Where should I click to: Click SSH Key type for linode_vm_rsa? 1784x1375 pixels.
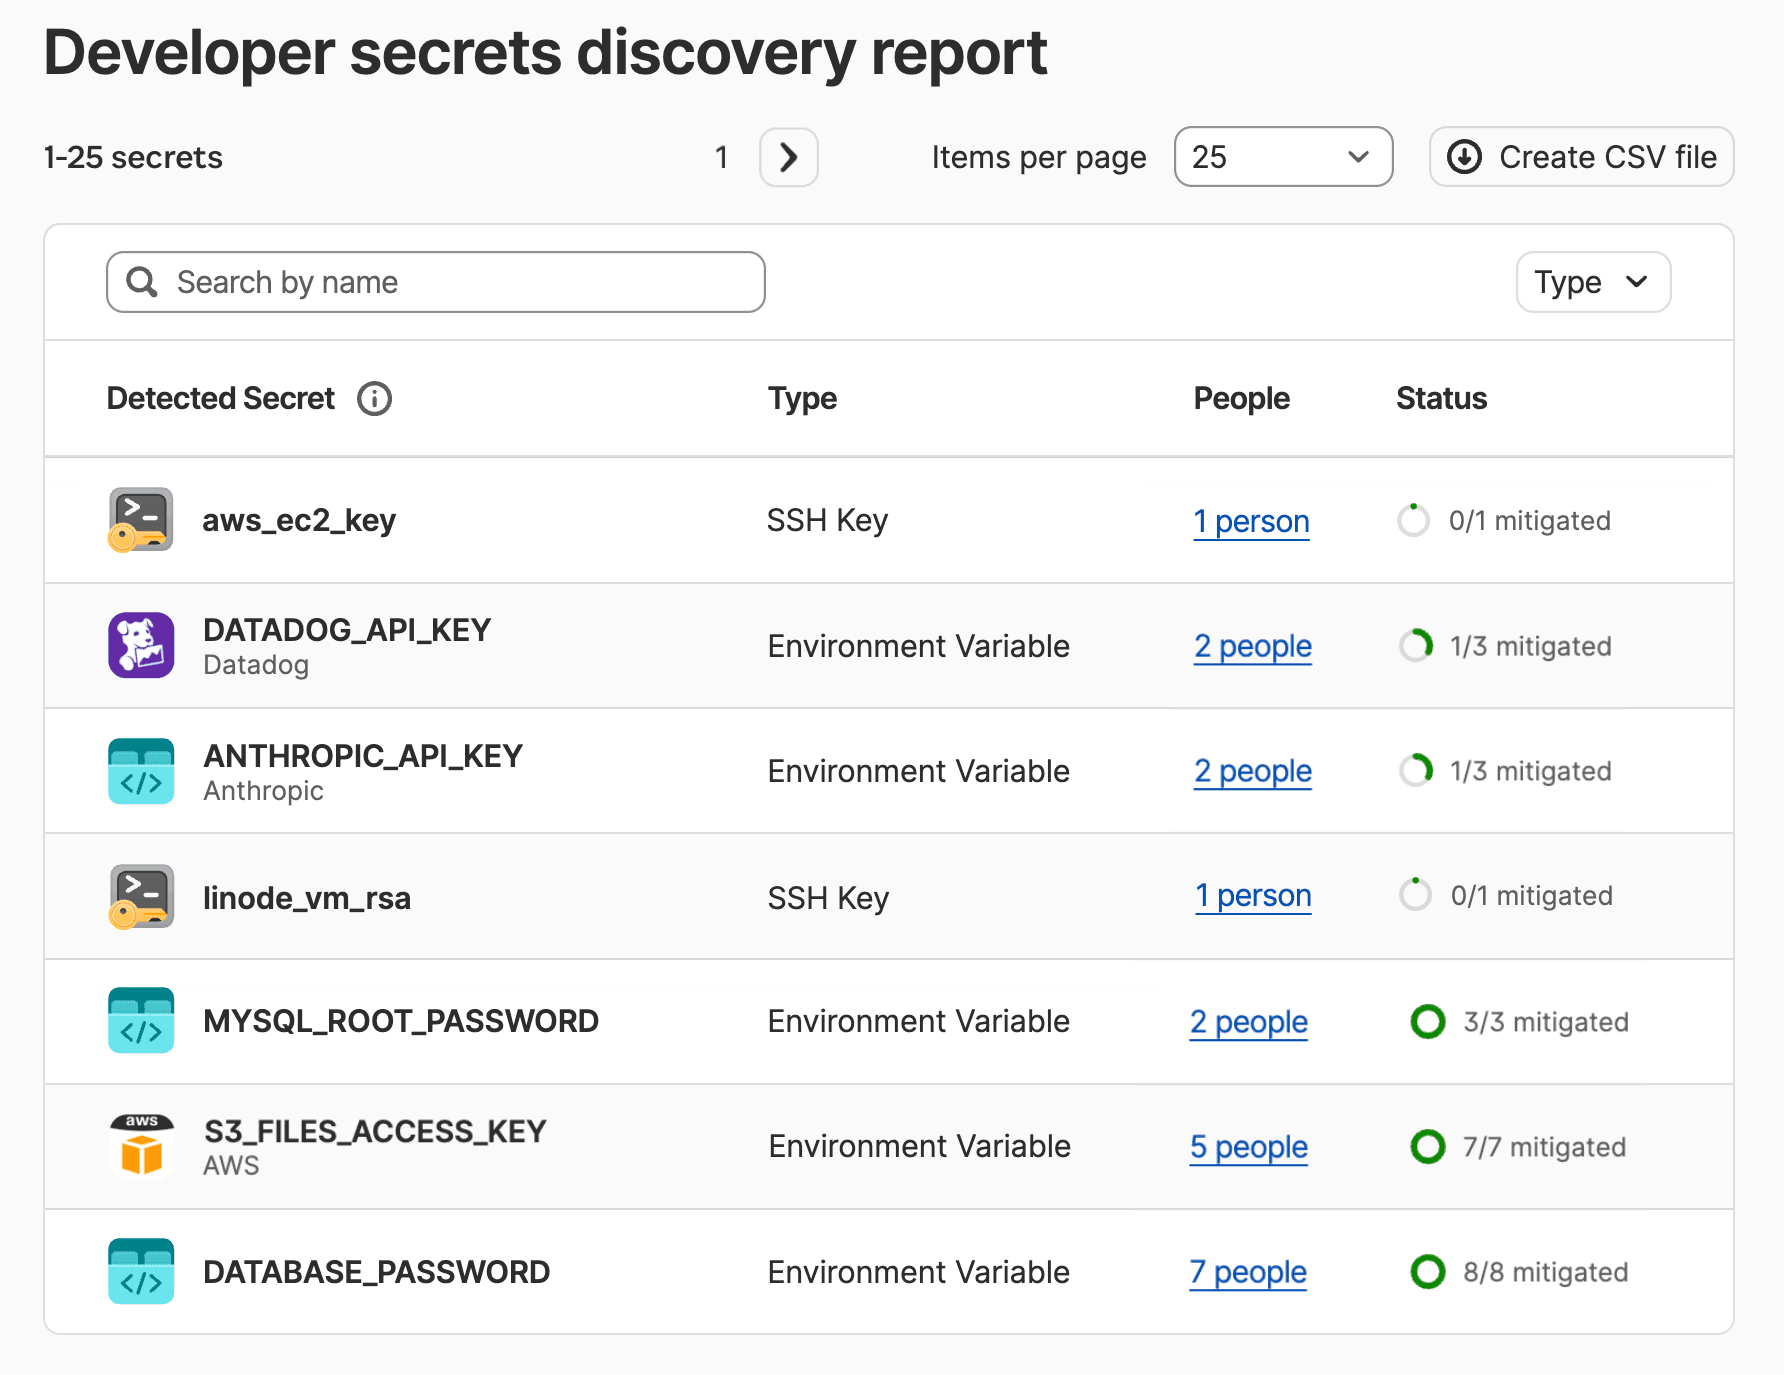828,898
